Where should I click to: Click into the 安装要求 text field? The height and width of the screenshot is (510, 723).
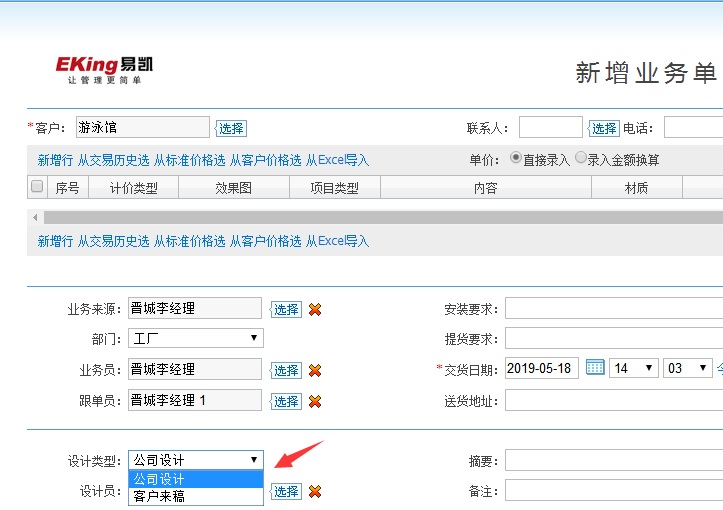click(x=613, y=309)
